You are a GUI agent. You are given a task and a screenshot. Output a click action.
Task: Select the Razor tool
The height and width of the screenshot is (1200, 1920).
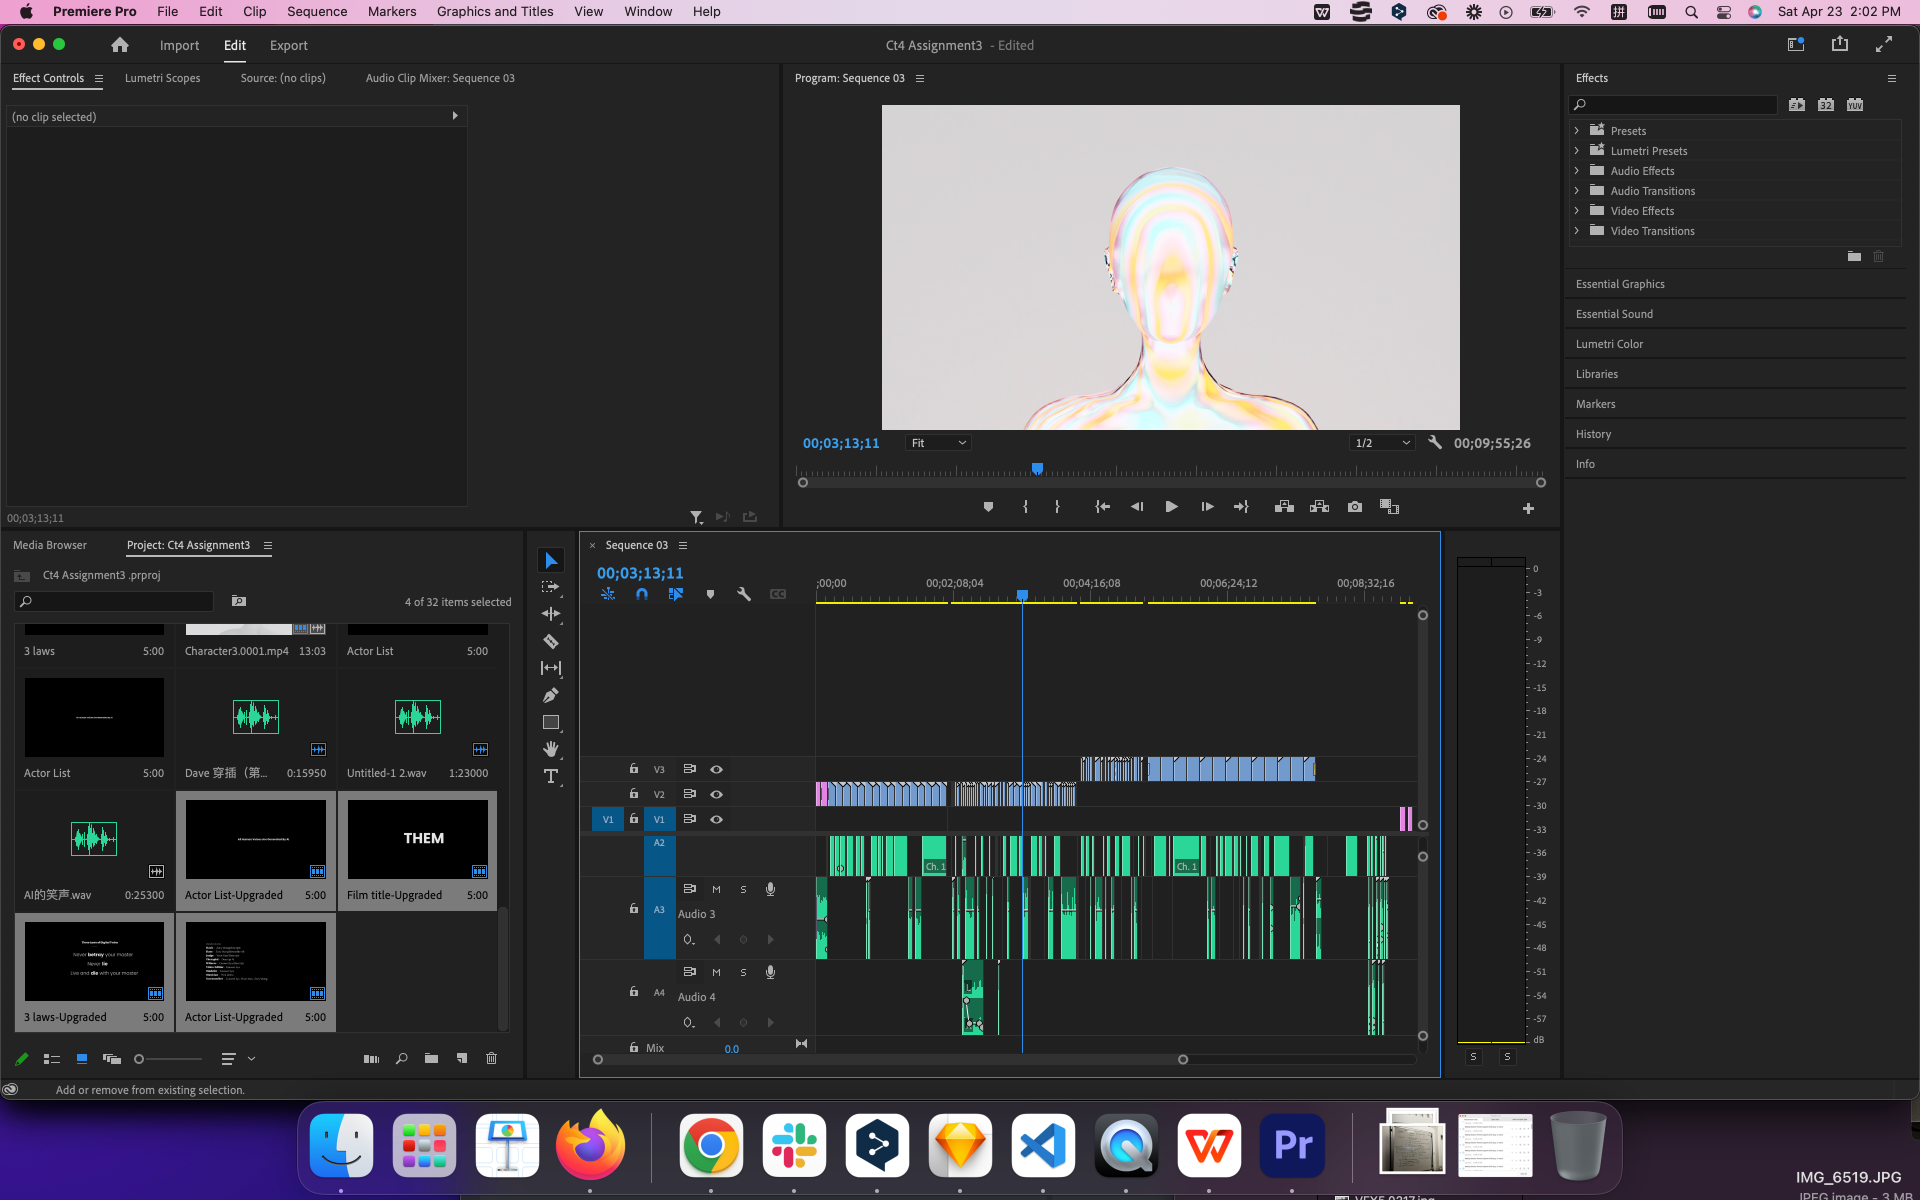[x=550, y=641]
